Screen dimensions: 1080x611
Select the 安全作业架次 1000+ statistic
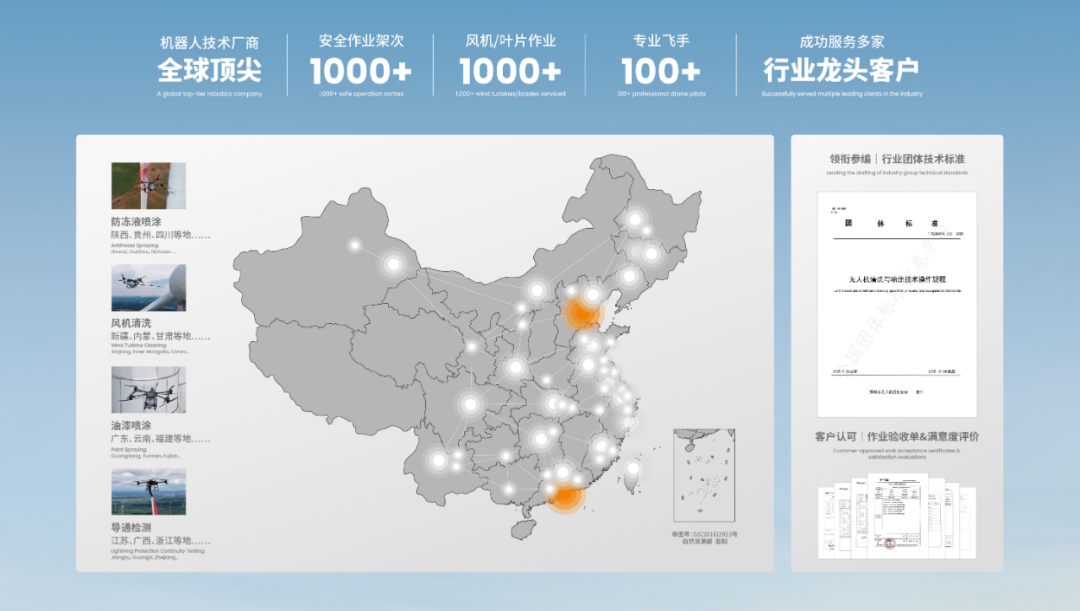[360, 71]
